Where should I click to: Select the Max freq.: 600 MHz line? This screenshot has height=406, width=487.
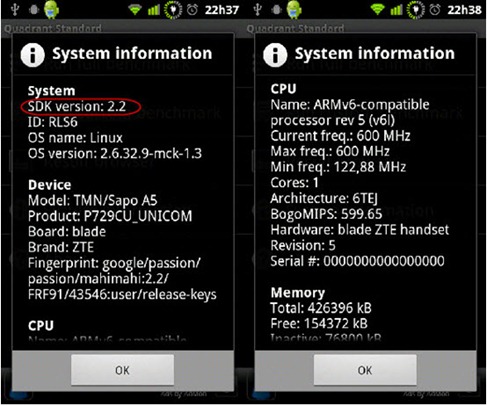(x=330, y=152)
